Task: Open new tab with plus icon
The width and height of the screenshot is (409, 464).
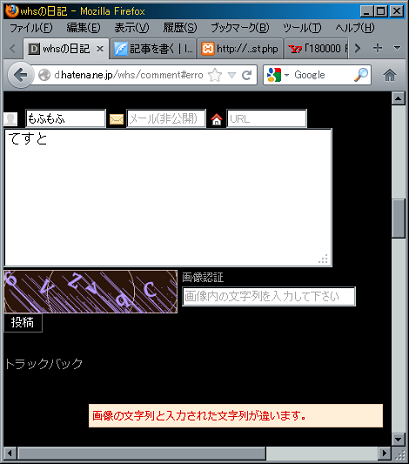Action: pyautogui.click(x=377, y=48)
